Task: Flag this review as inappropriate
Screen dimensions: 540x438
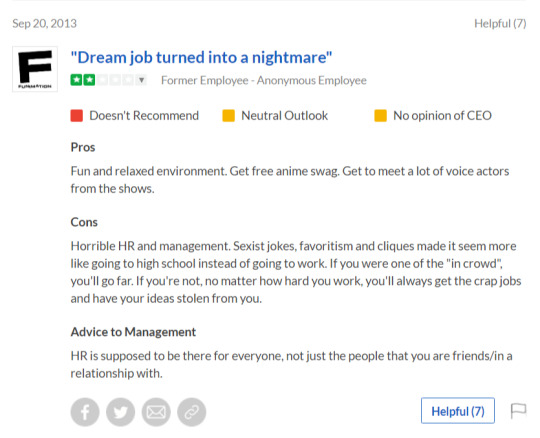Action: pos(518,411)
